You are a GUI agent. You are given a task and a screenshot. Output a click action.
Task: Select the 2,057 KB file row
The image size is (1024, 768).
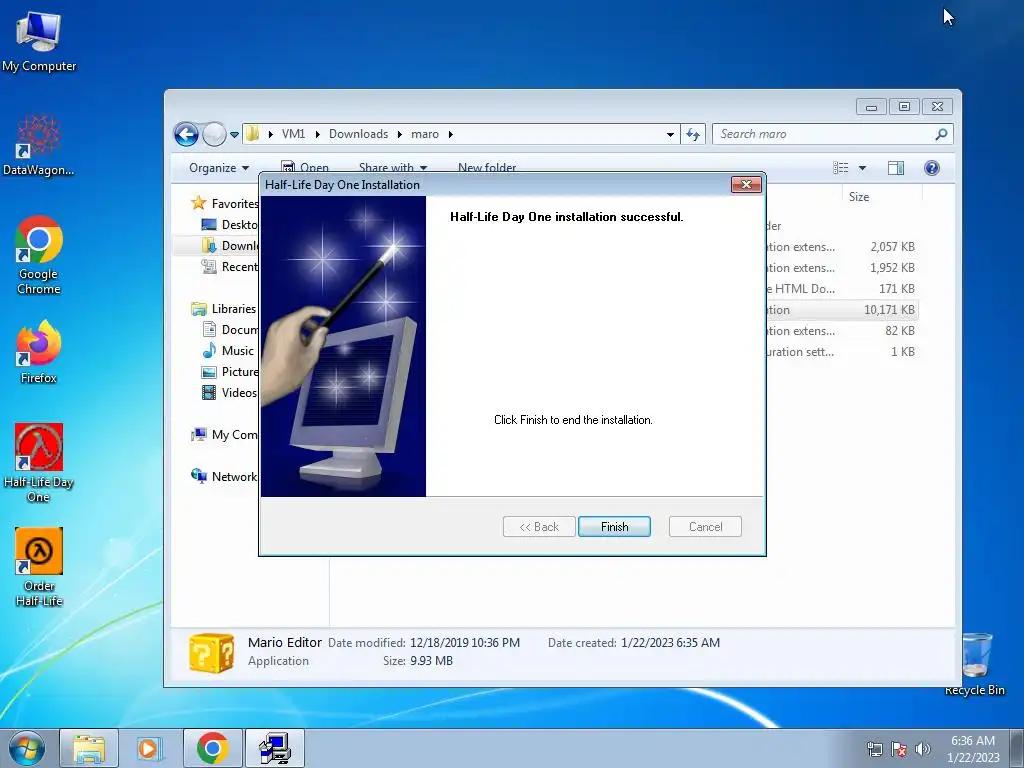tap(842, 247)
